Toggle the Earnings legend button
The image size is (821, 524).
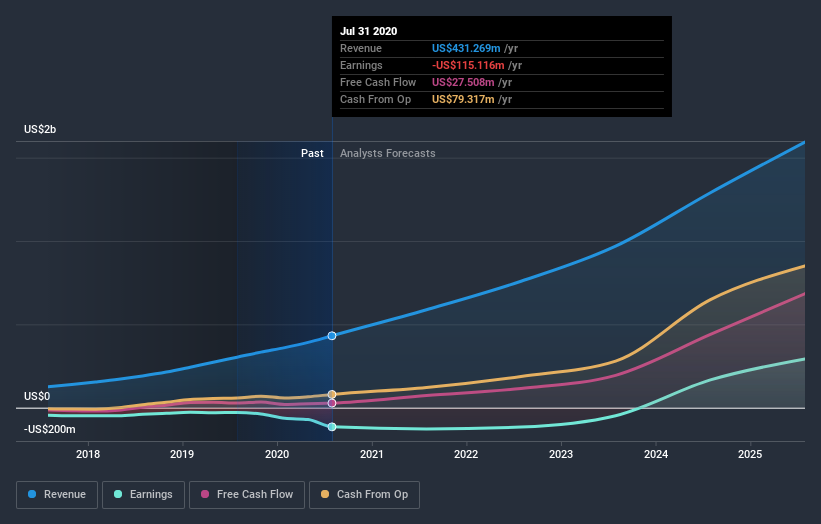click(x=143, y=495)
